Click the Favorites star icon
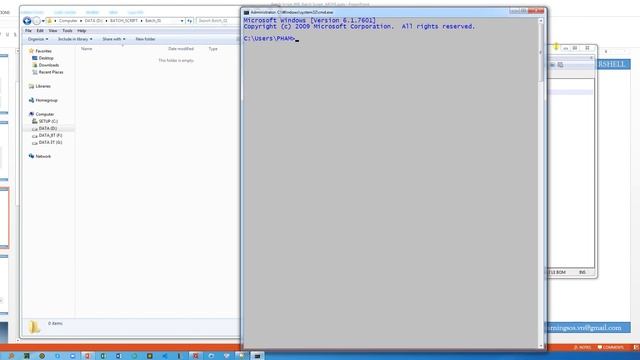This screenshot has height=360, width=640. (x=31, y=51)
